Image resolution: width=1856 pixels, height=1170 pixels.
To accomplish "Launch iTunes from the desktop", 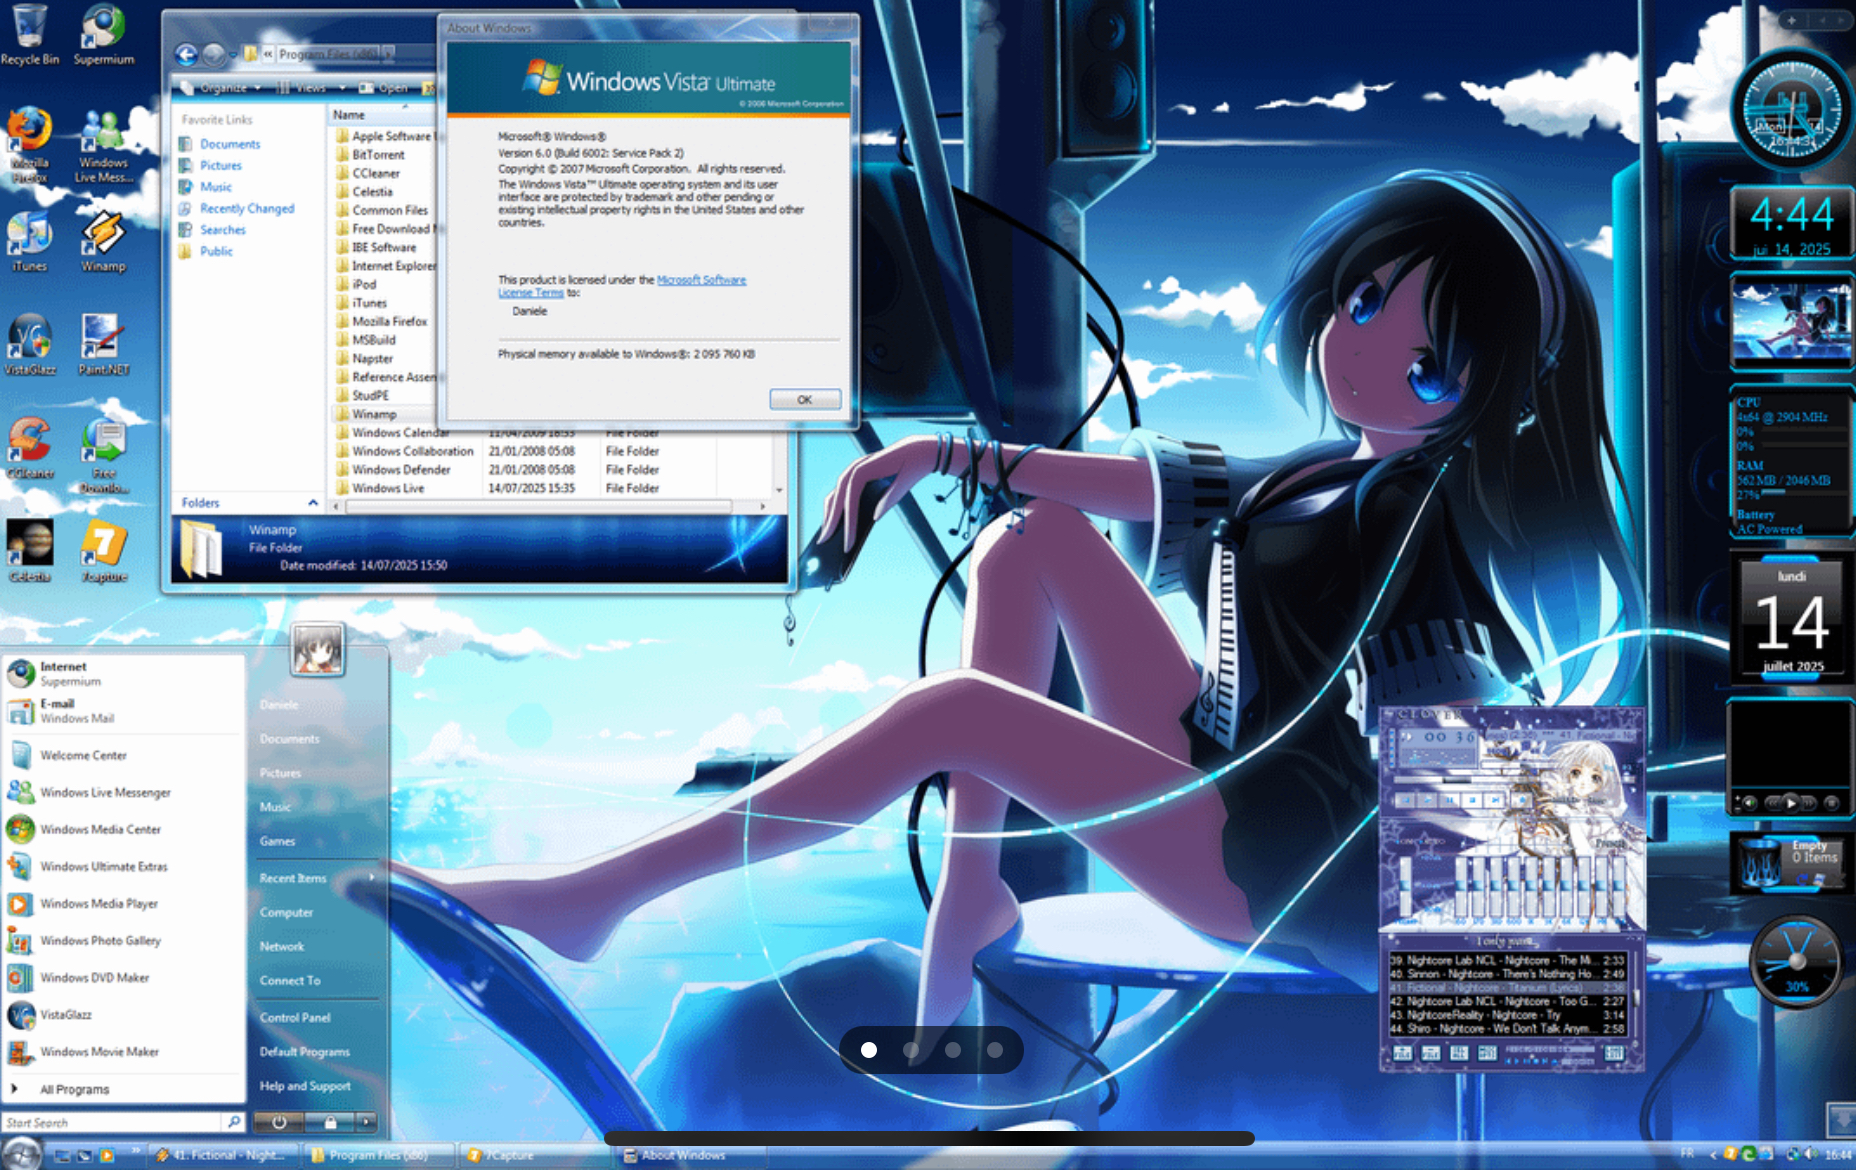I will (x=29, y=242).
